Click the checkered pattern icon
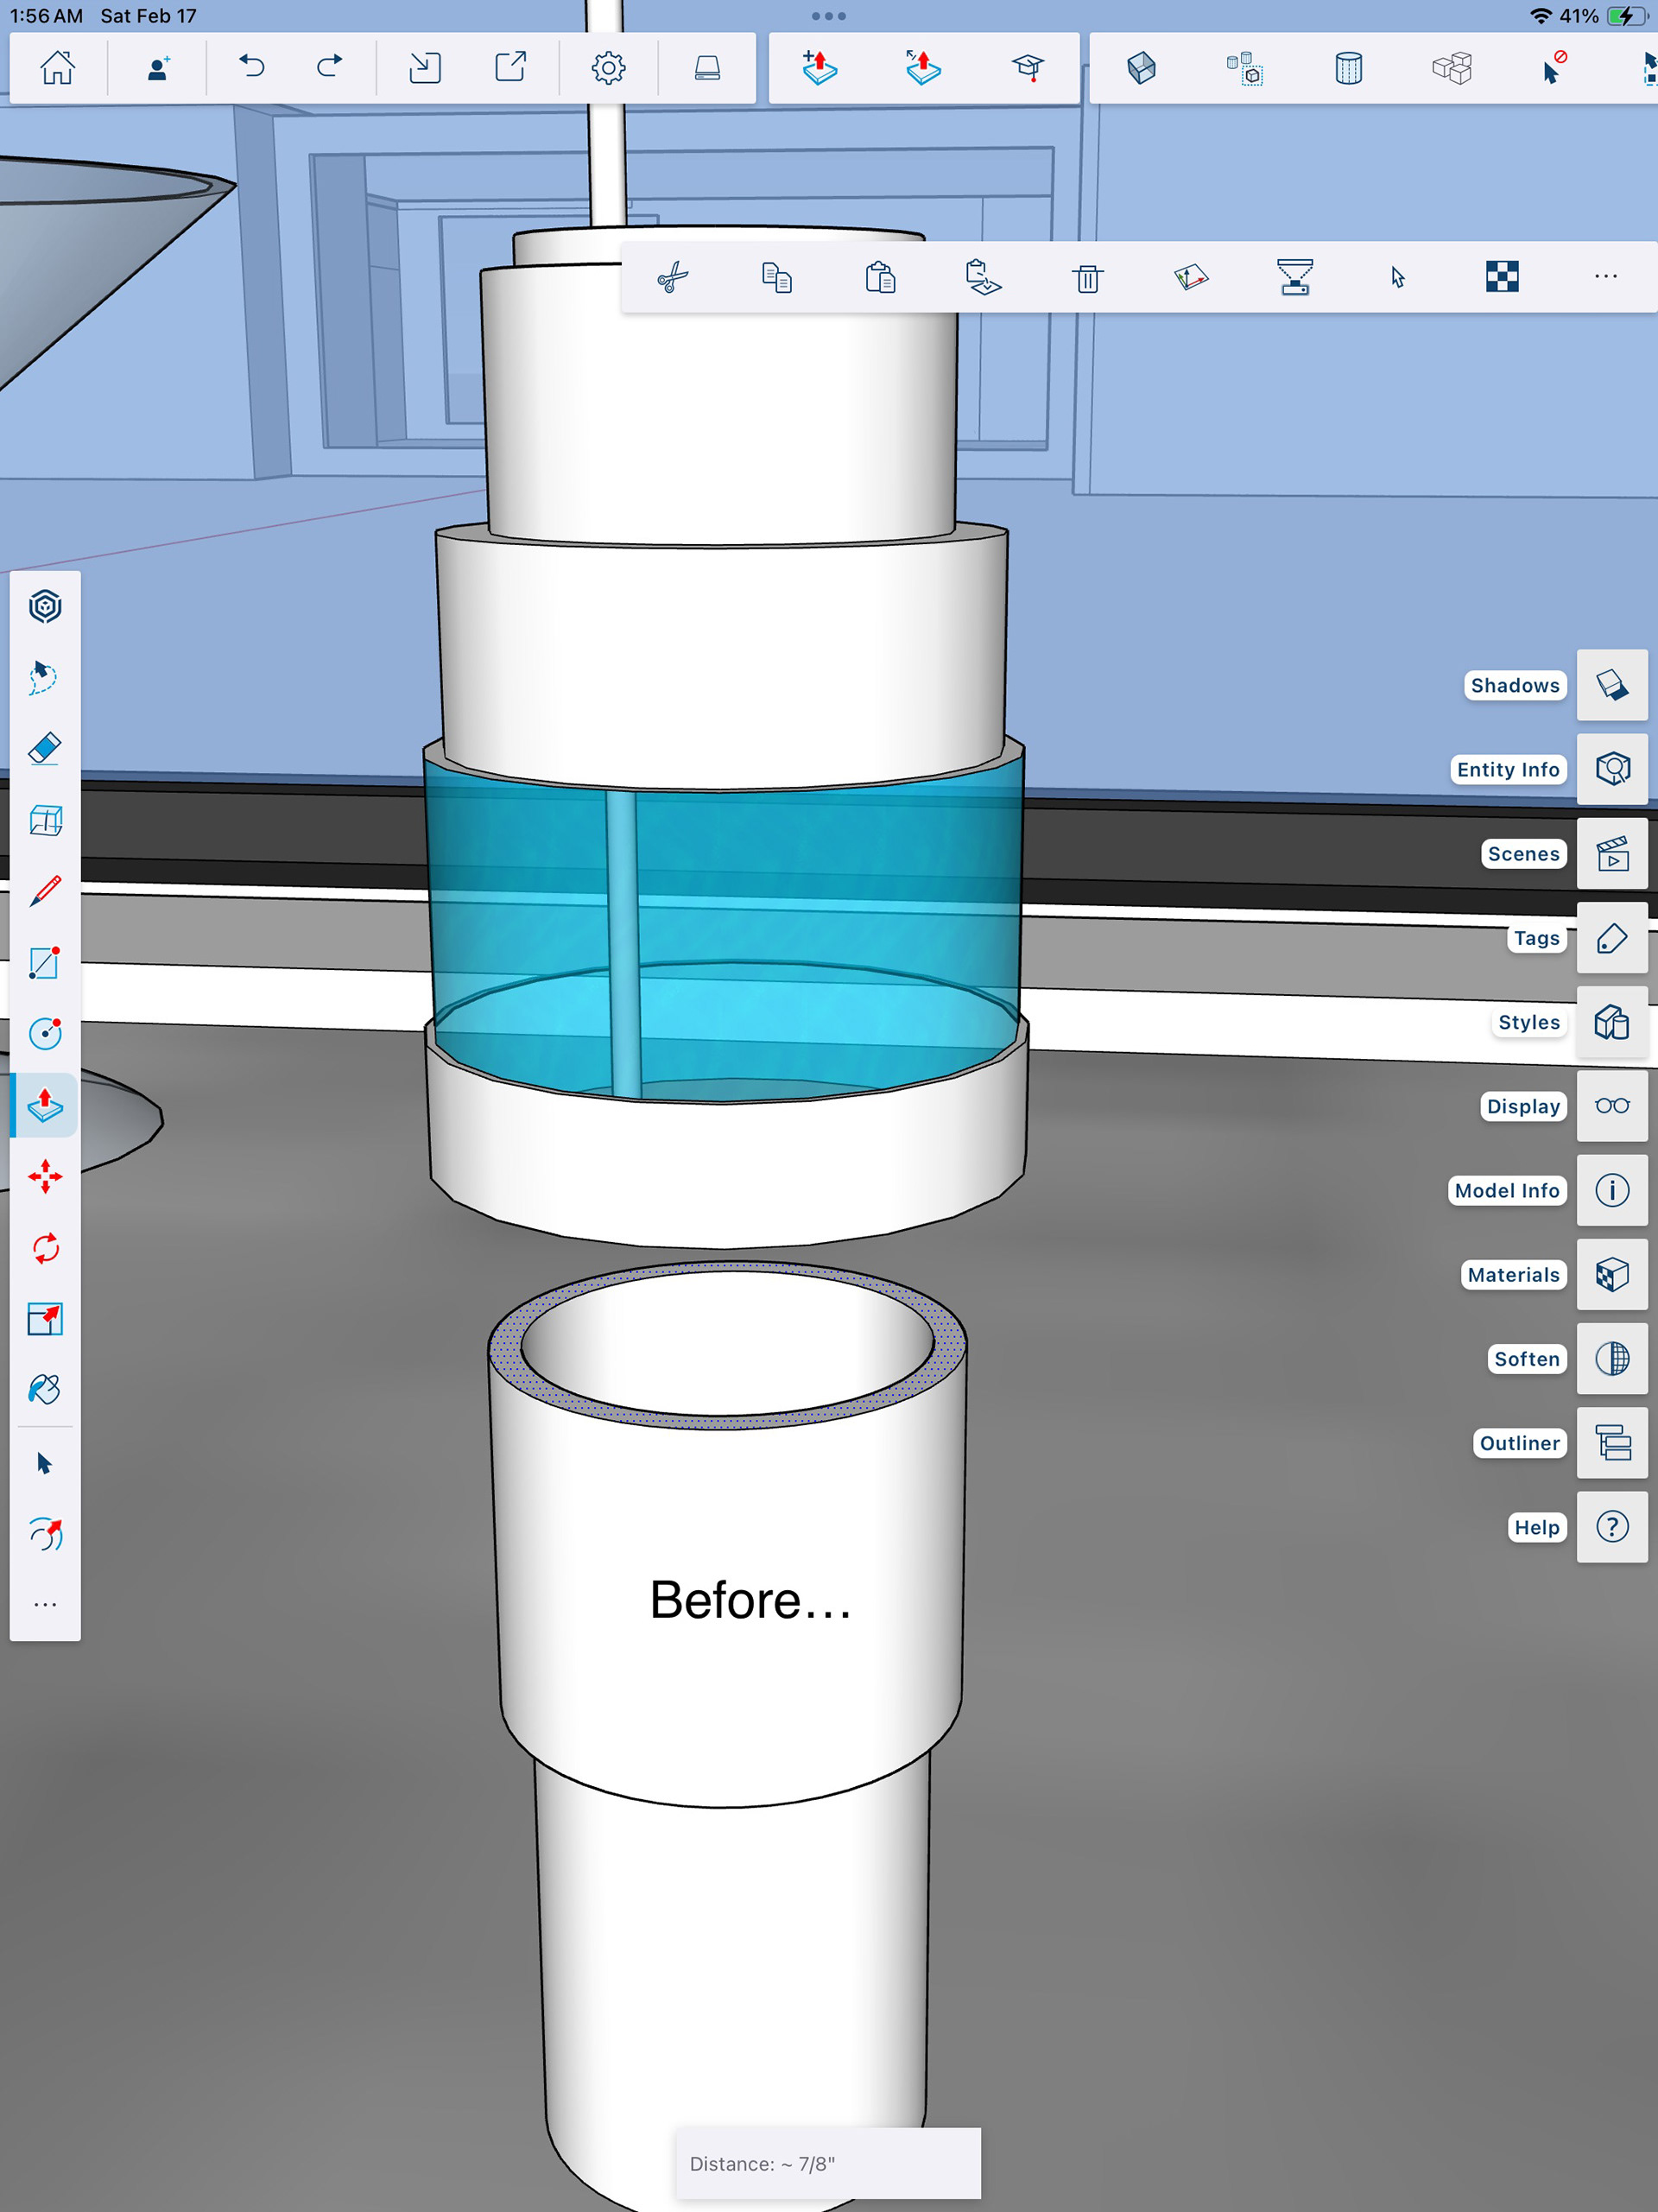The height and width of the screenshot is (2212, 1658). point(1502,276)
